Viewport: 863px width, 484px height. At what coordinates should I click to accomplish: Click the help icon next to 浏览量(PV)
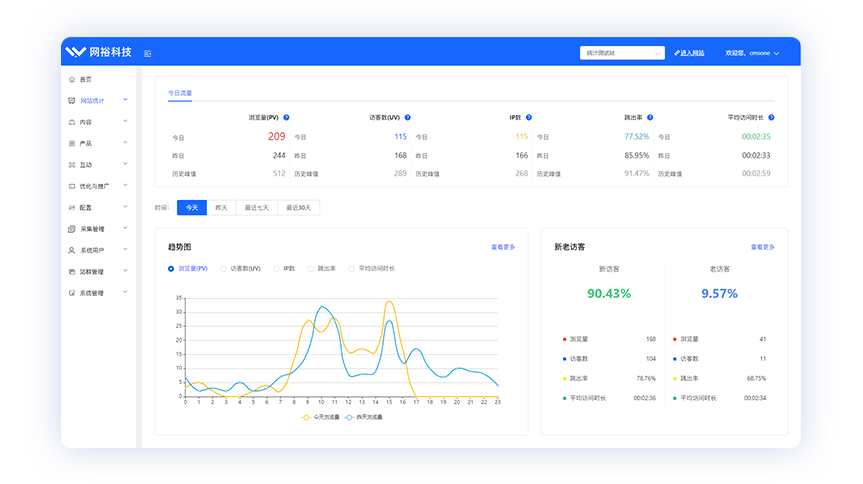pos(286,117)
